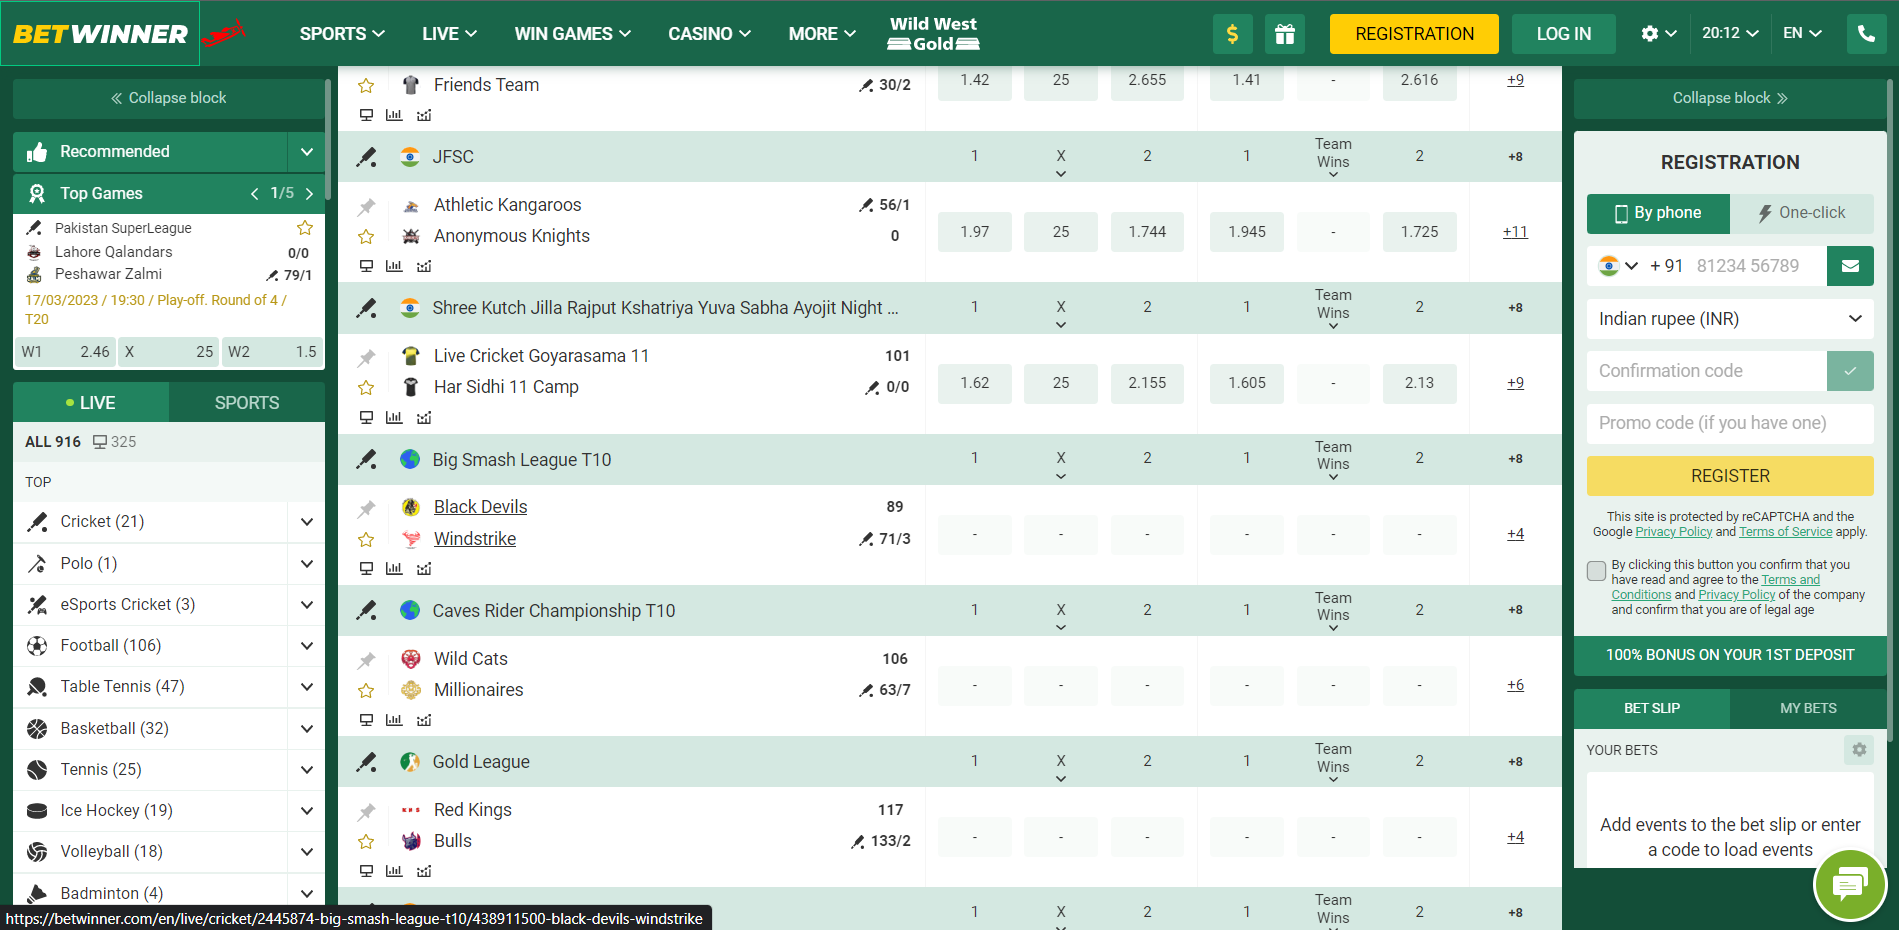Open the CASINO dropdown menu

click(x=710, y=34)
